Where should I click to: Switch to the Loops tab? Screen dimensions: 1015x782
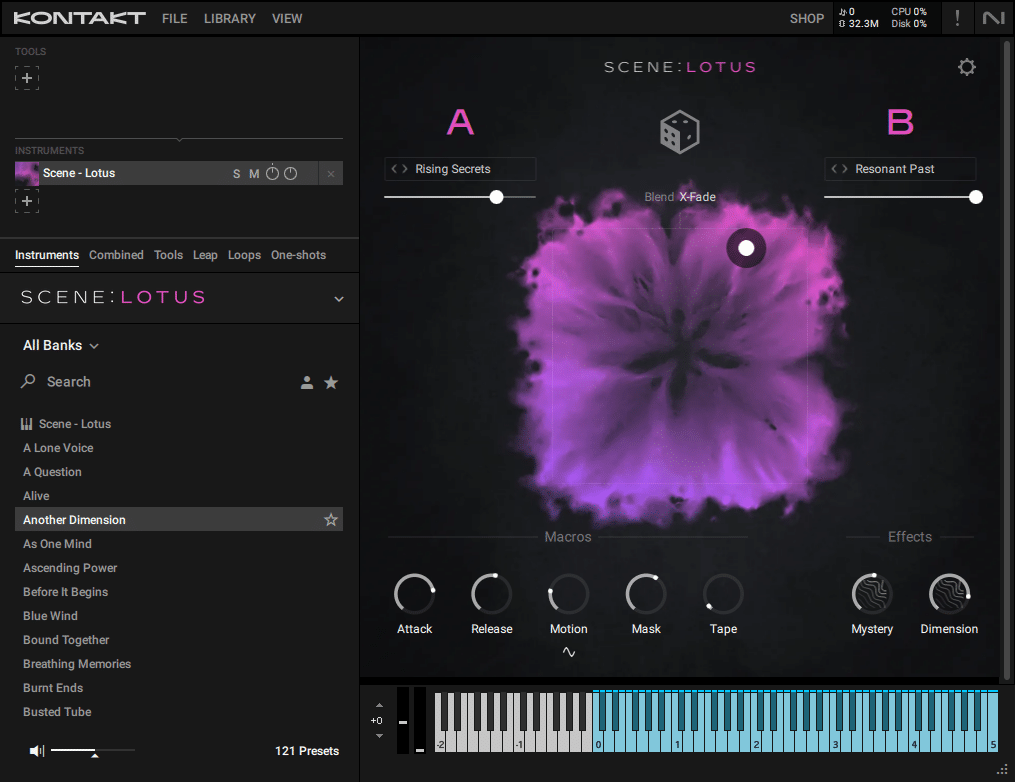(x=244, y=255)
